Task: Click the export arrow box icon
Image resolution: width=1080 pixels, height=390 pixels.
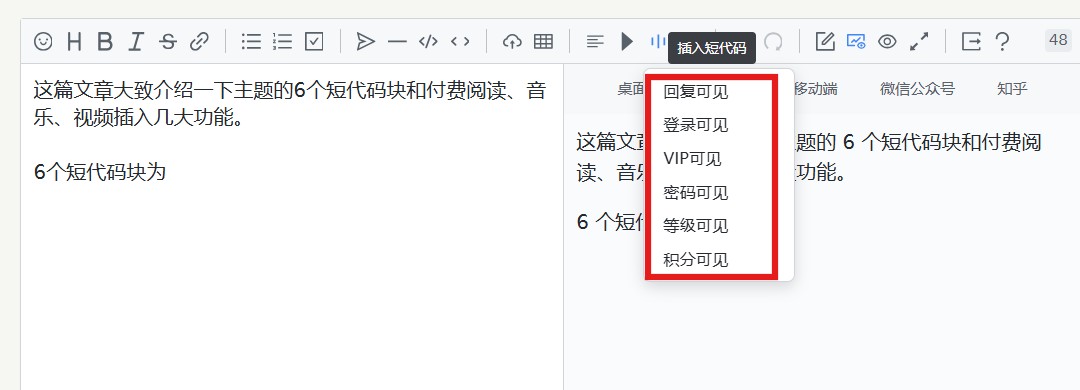Action: click(x=971, y=42)
